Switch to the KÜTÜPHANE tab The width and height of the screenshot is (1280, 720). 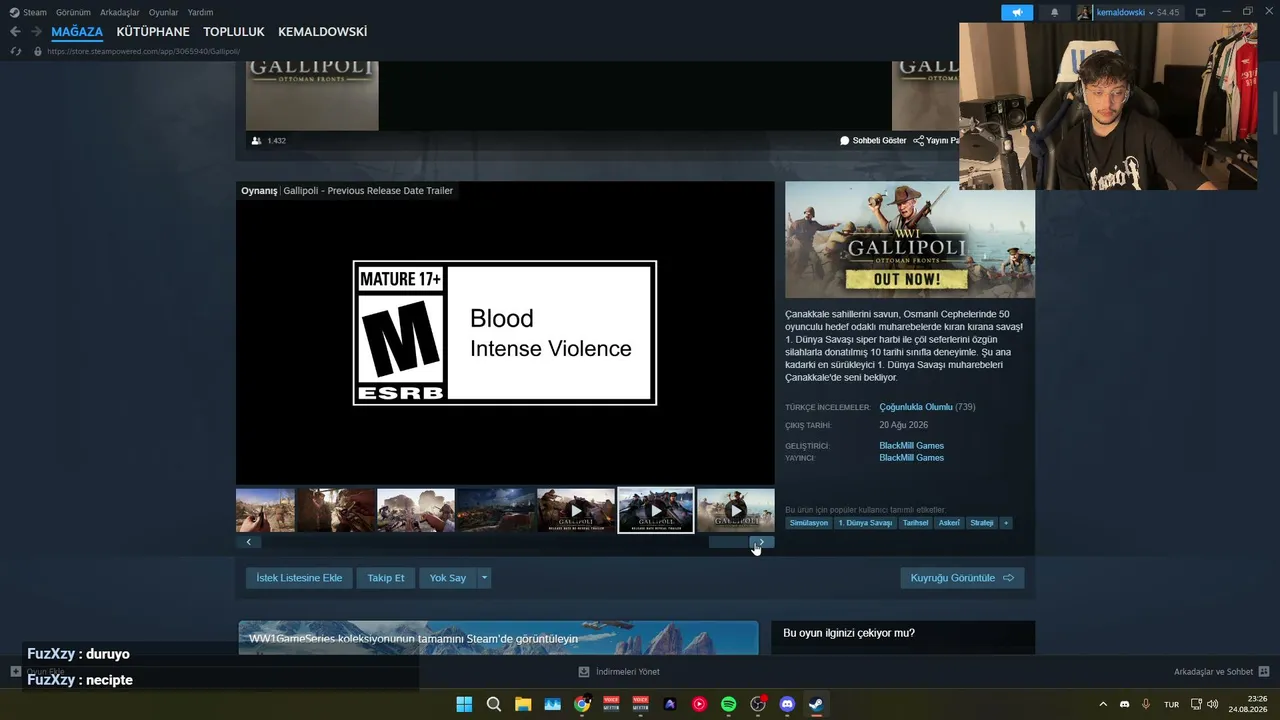pyautogui.click(x=153, y=32)
